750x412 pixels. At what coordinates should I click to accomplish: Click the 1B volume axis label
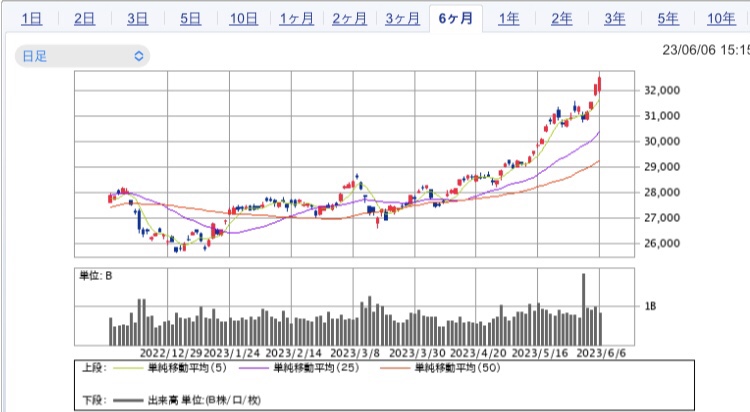(x=650, y=306)
